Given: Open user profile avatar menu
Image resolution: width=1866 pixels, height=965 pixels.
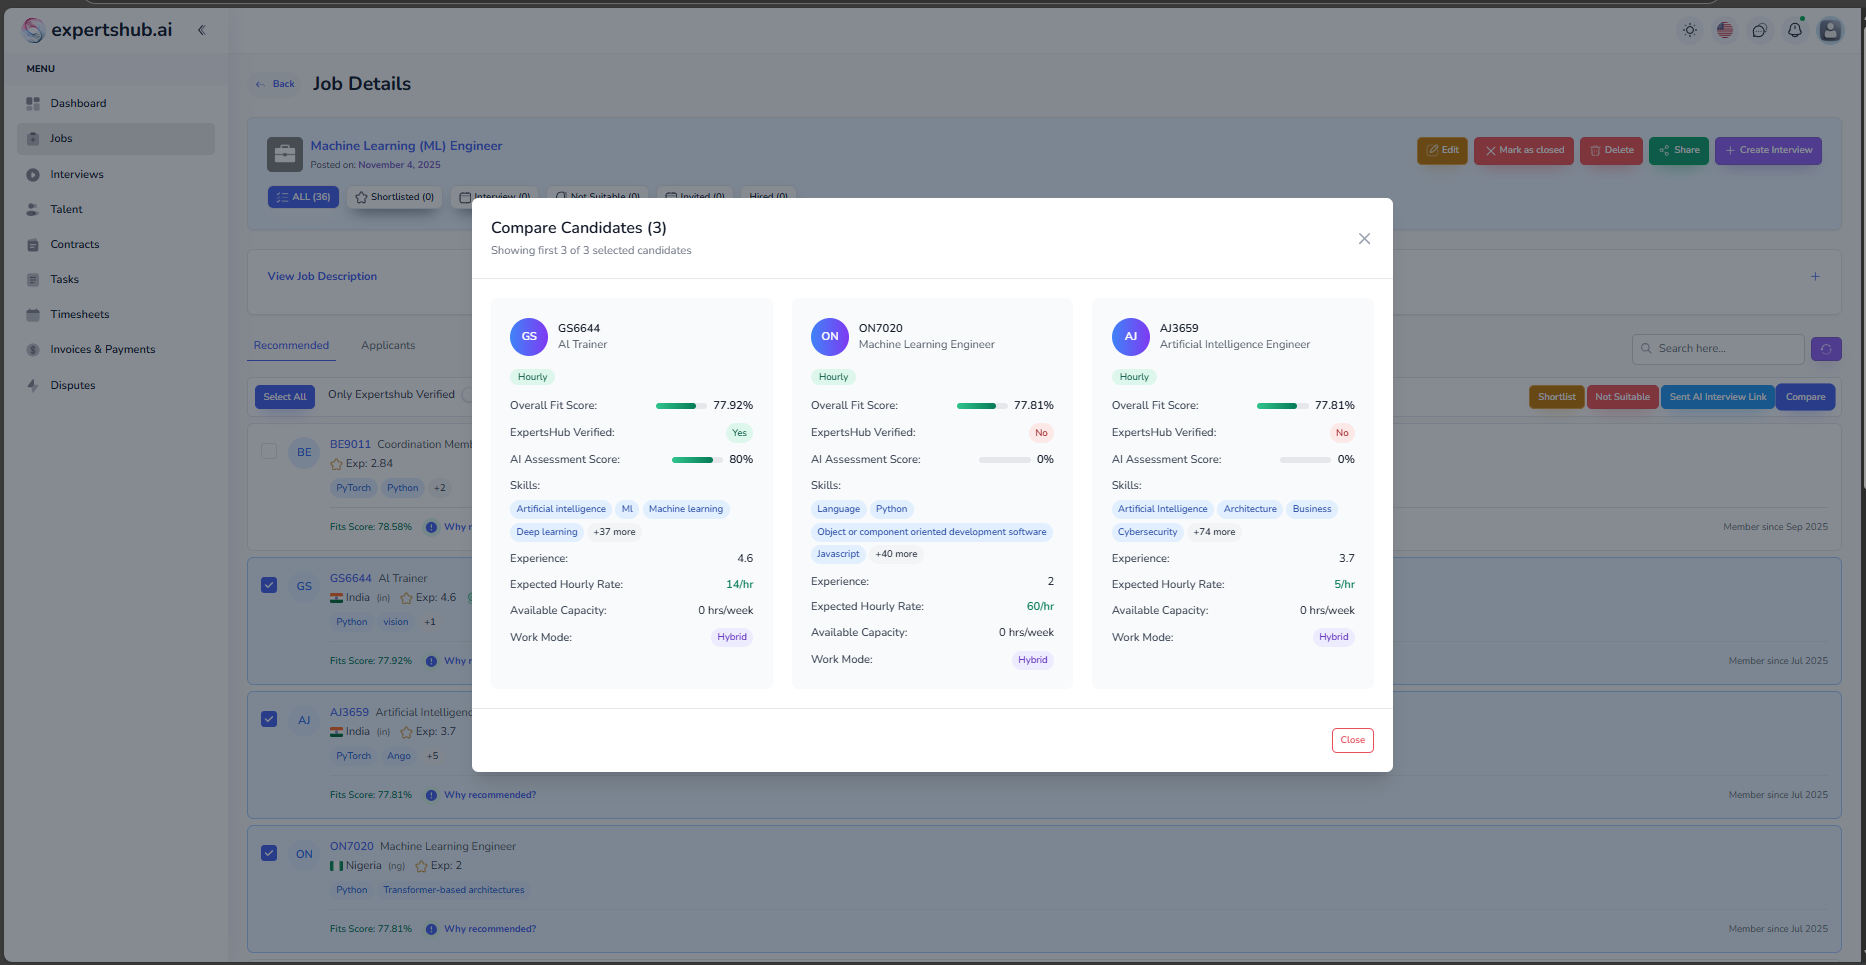Looking at the screenshot, I should coord(1830,30).
